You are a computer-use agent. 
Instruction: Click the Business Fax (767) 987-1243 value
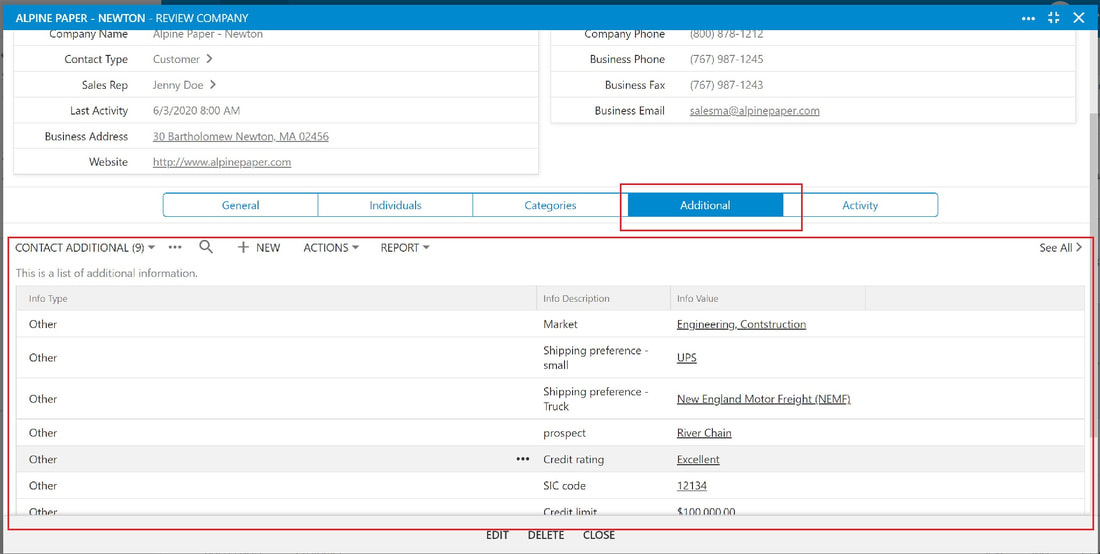point(726,85)
